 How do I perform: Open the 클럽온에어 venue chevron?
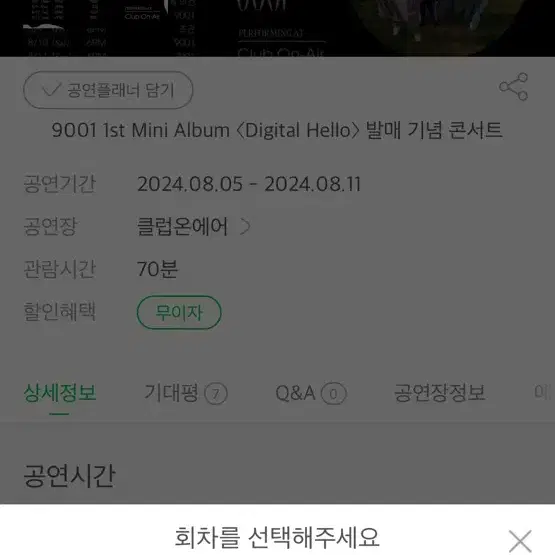tap(245, 227)
